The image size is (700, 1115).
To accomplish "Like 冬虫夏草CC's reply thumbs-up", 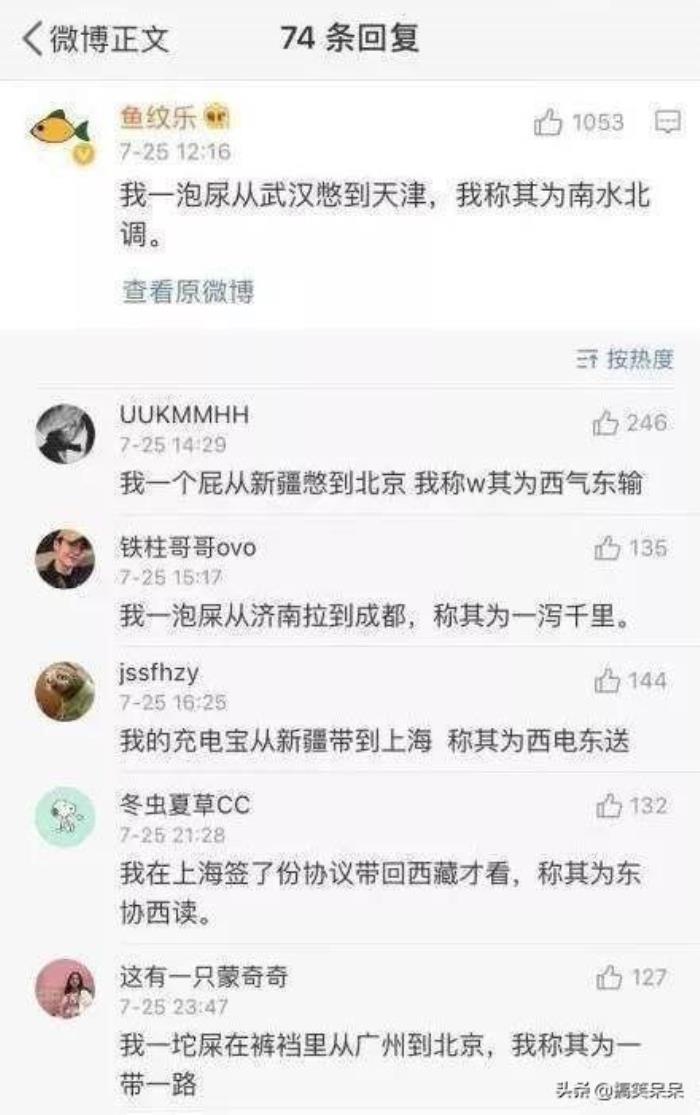I will (x=608, y=806).
